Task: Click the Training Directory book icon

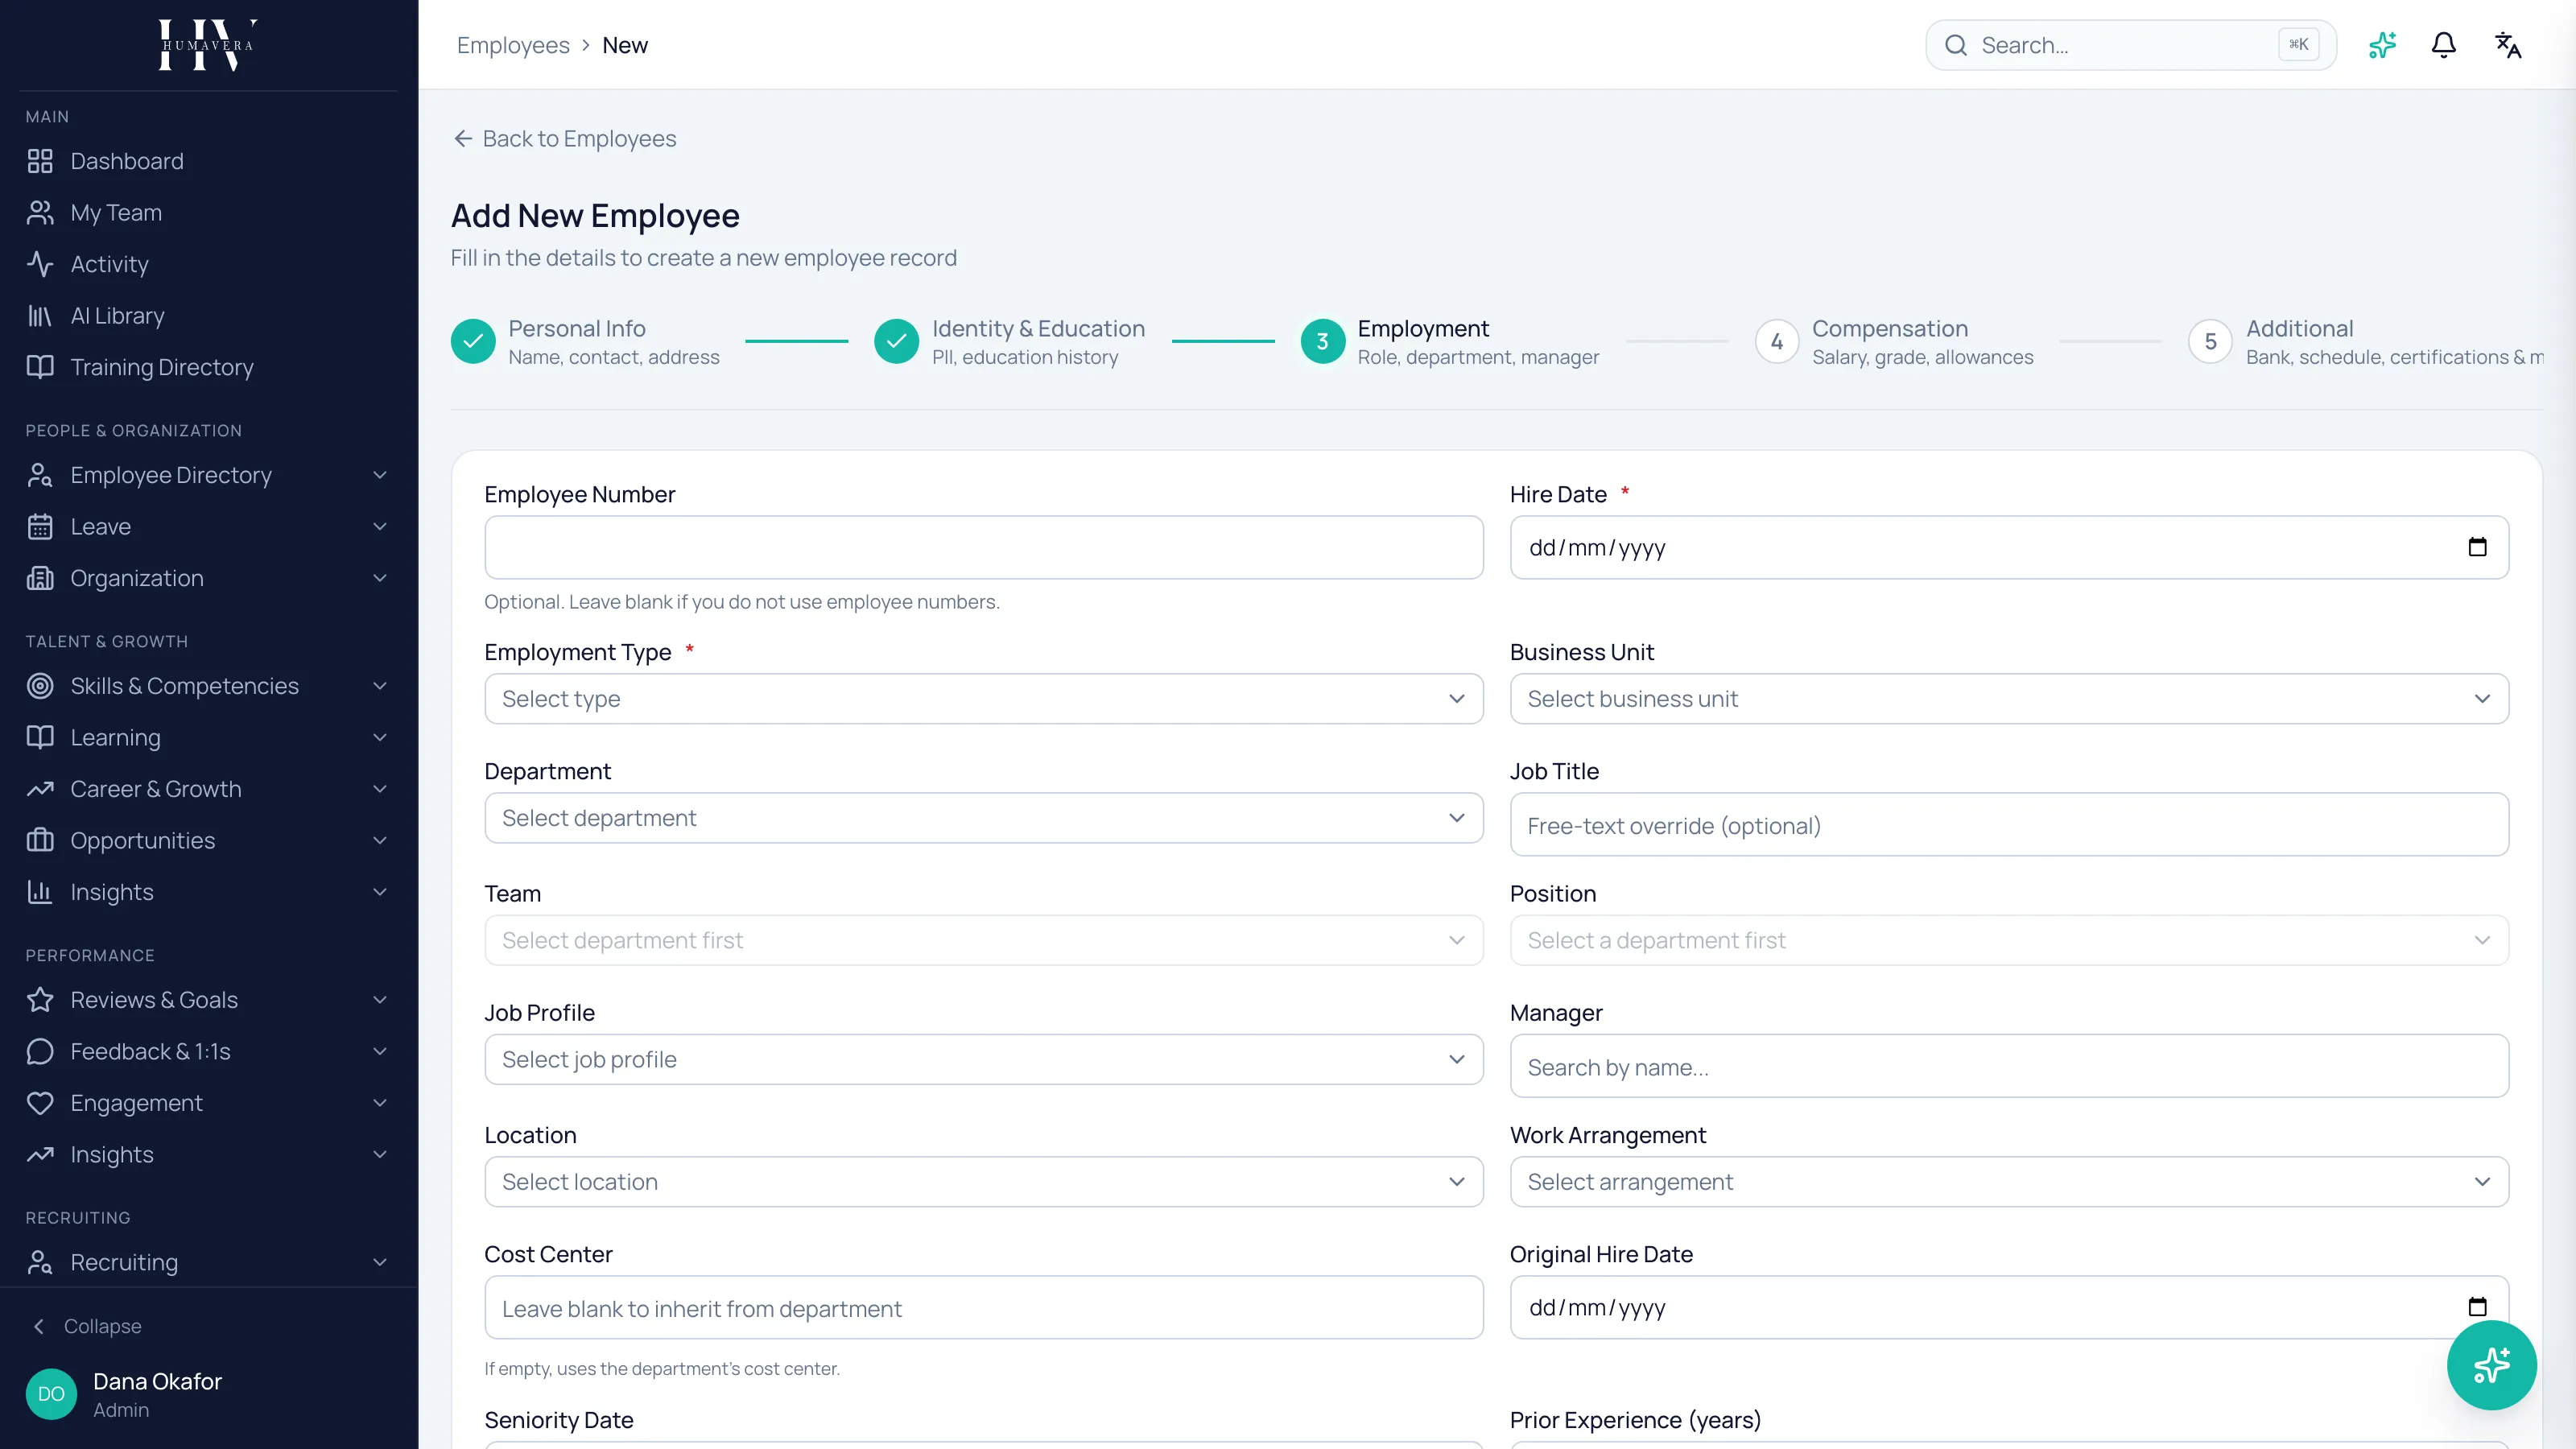Action: tap(40, 367)
